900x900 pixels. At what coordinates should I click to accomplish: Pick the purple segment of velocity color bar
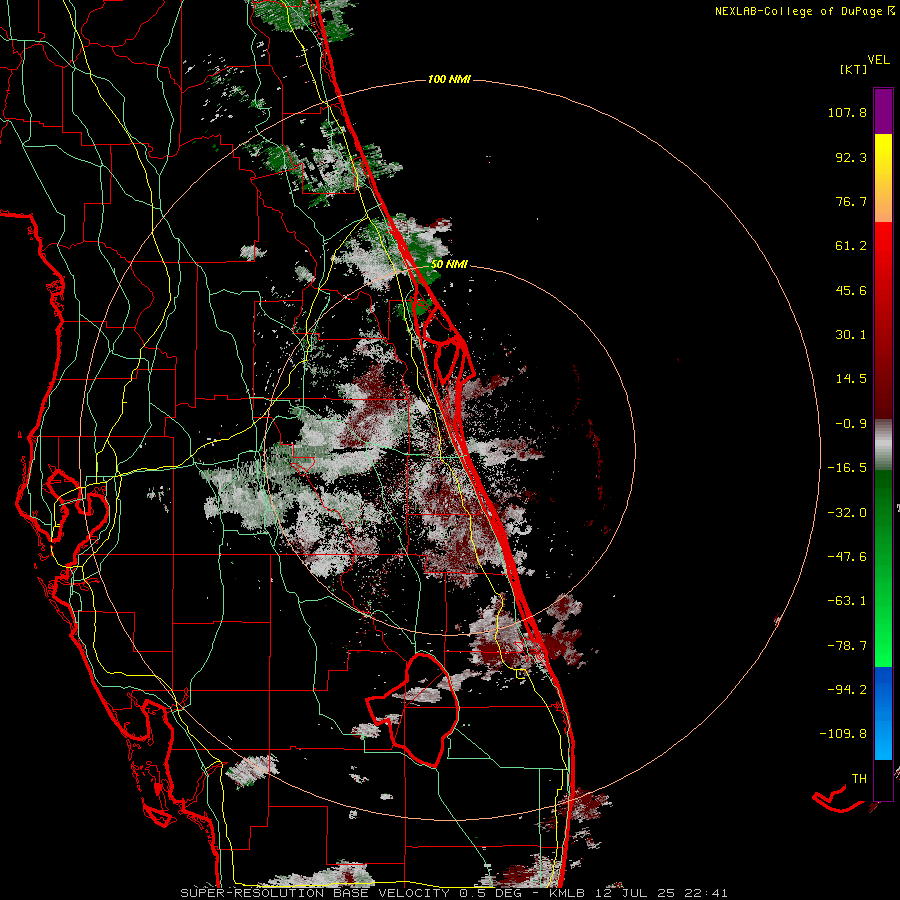[x=883, y=111]
